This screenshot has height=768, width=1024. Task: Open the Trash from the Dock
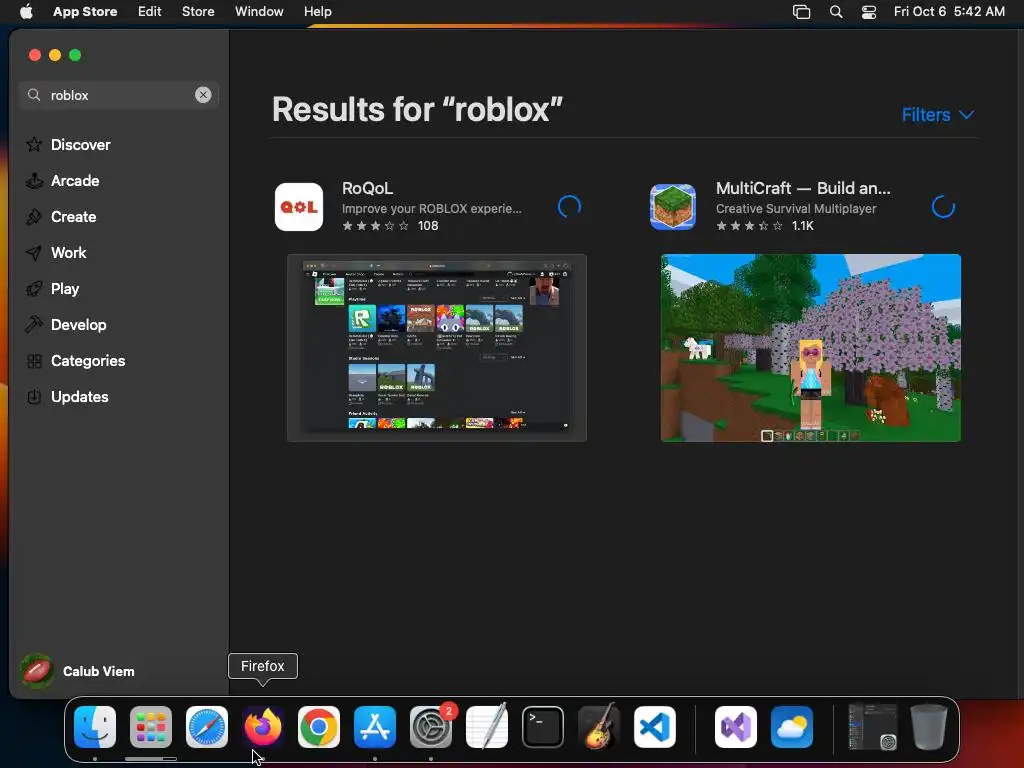coord(929,727)
